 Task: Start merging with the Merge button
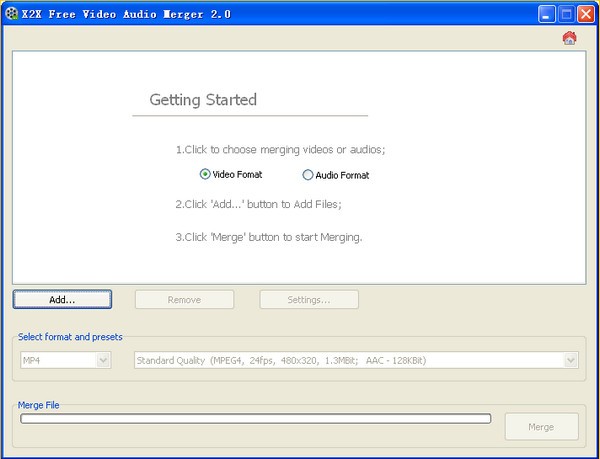point(541,426)
